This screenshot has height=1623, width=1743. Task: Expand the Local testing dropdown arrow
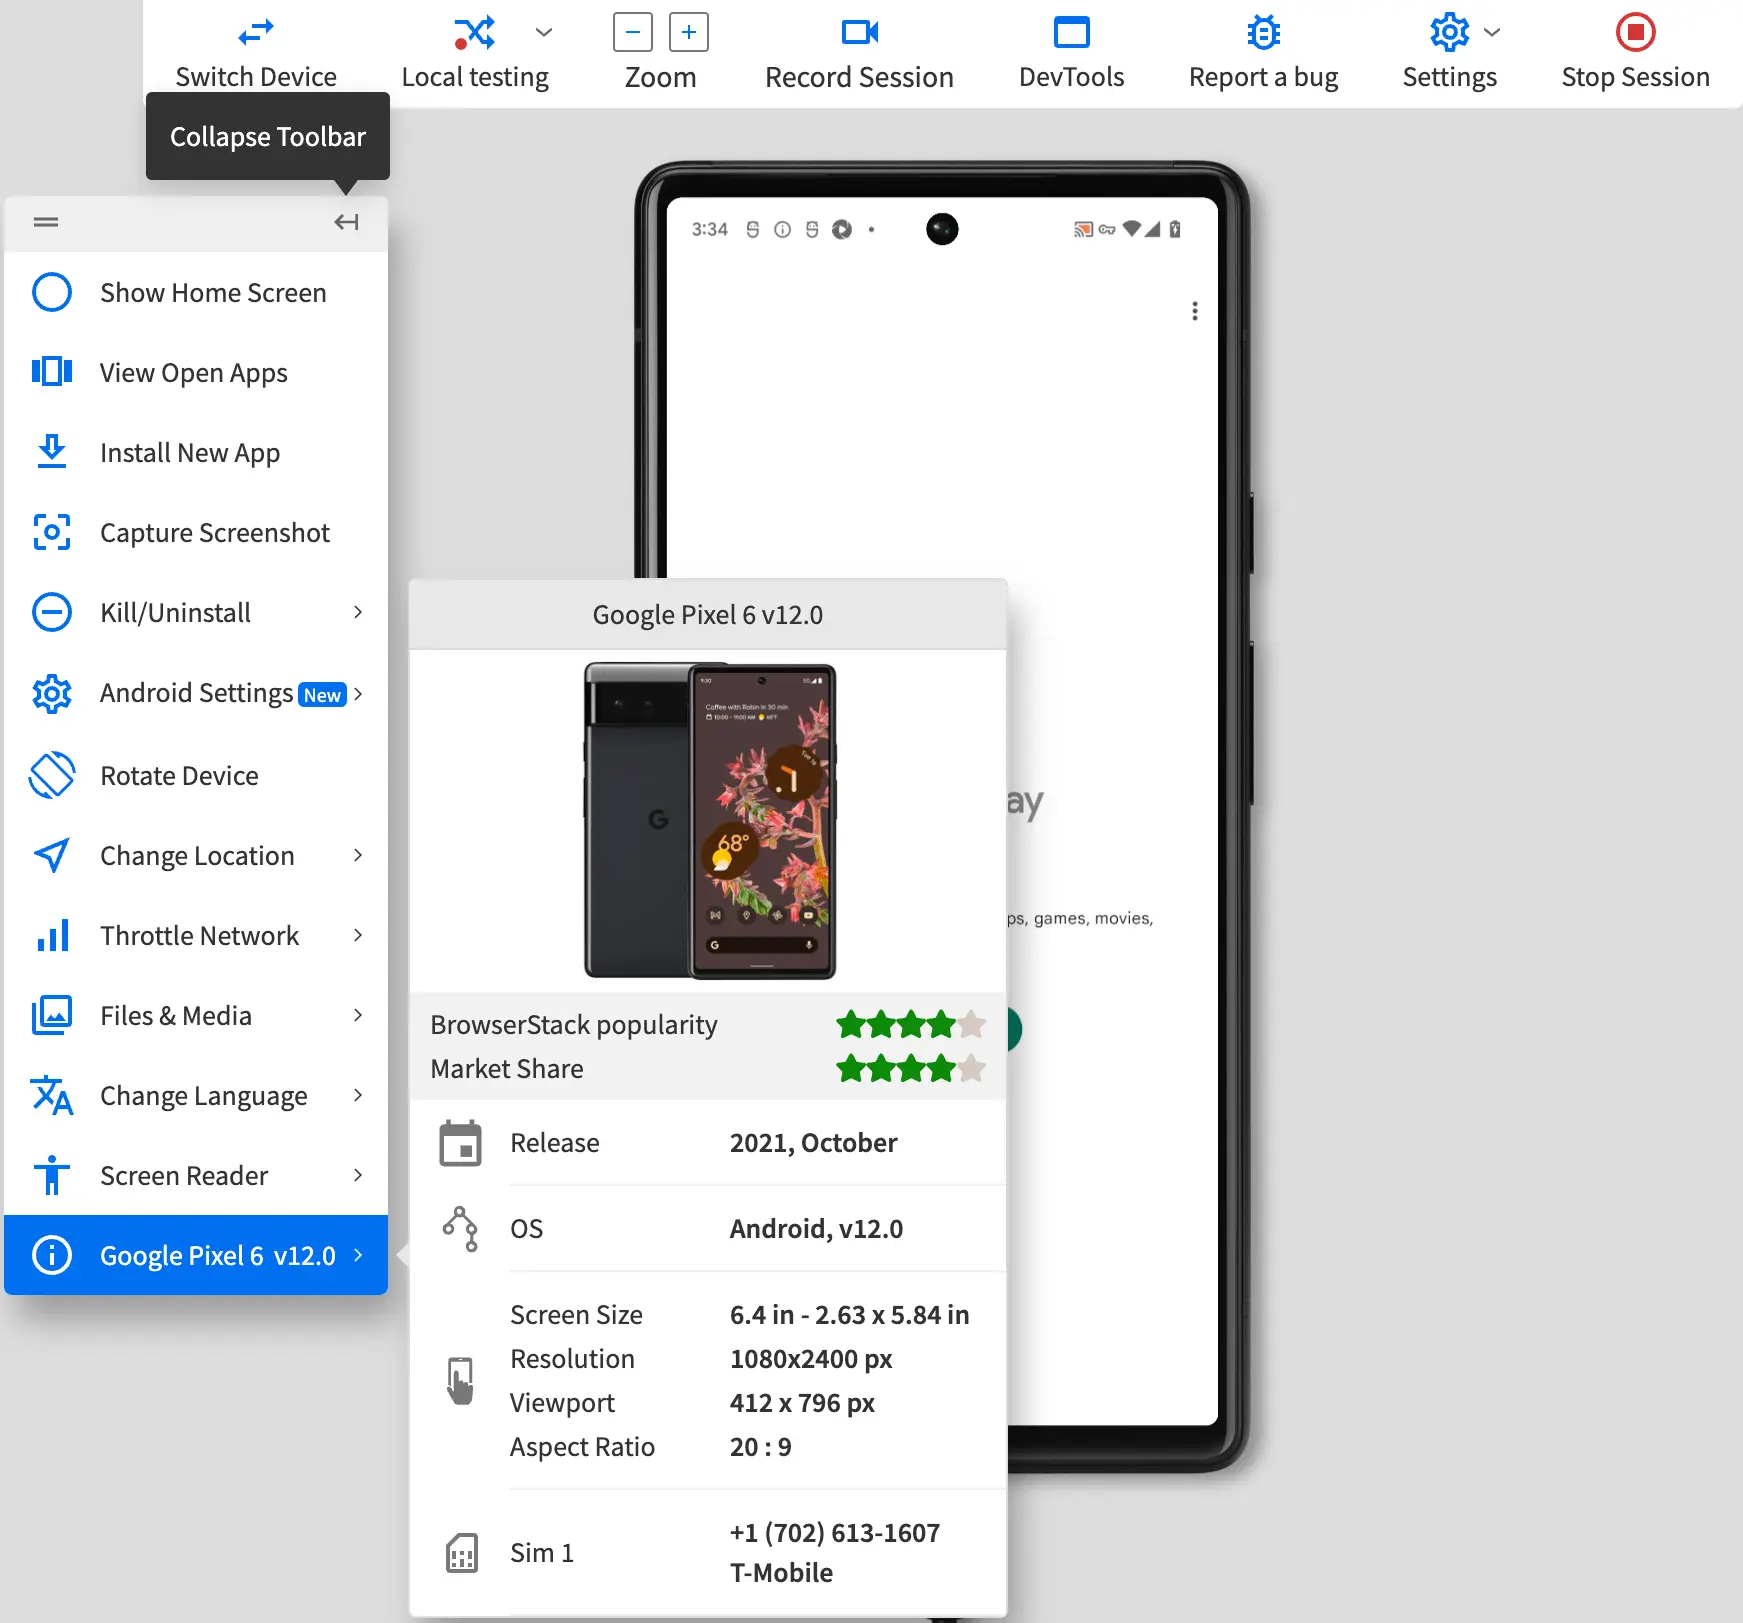coord(544,33)
